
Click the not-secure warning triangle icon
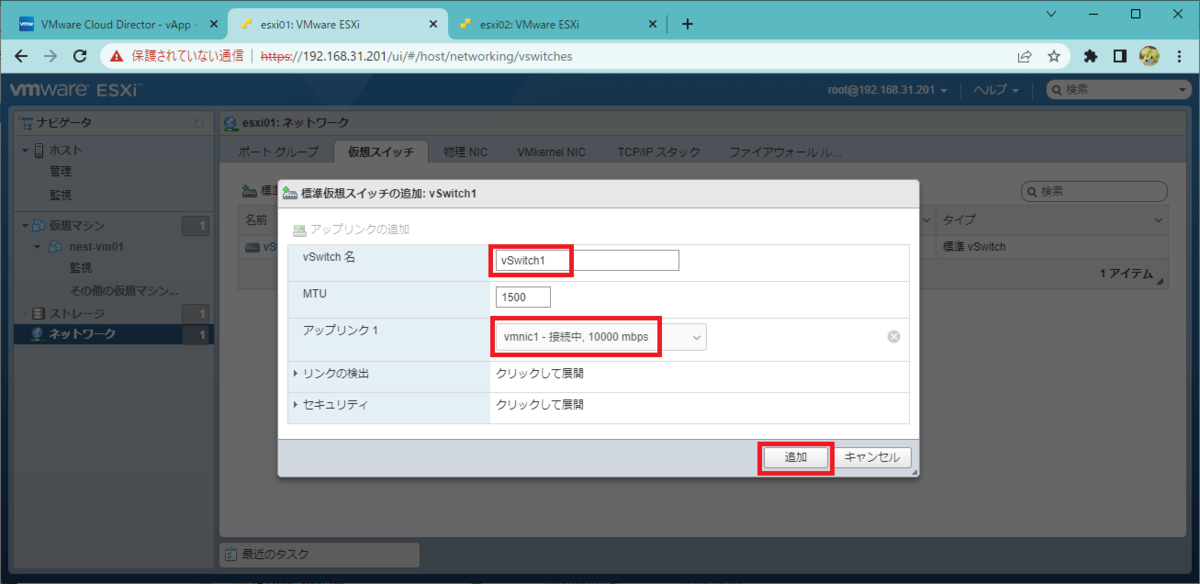tap(117, 56)
